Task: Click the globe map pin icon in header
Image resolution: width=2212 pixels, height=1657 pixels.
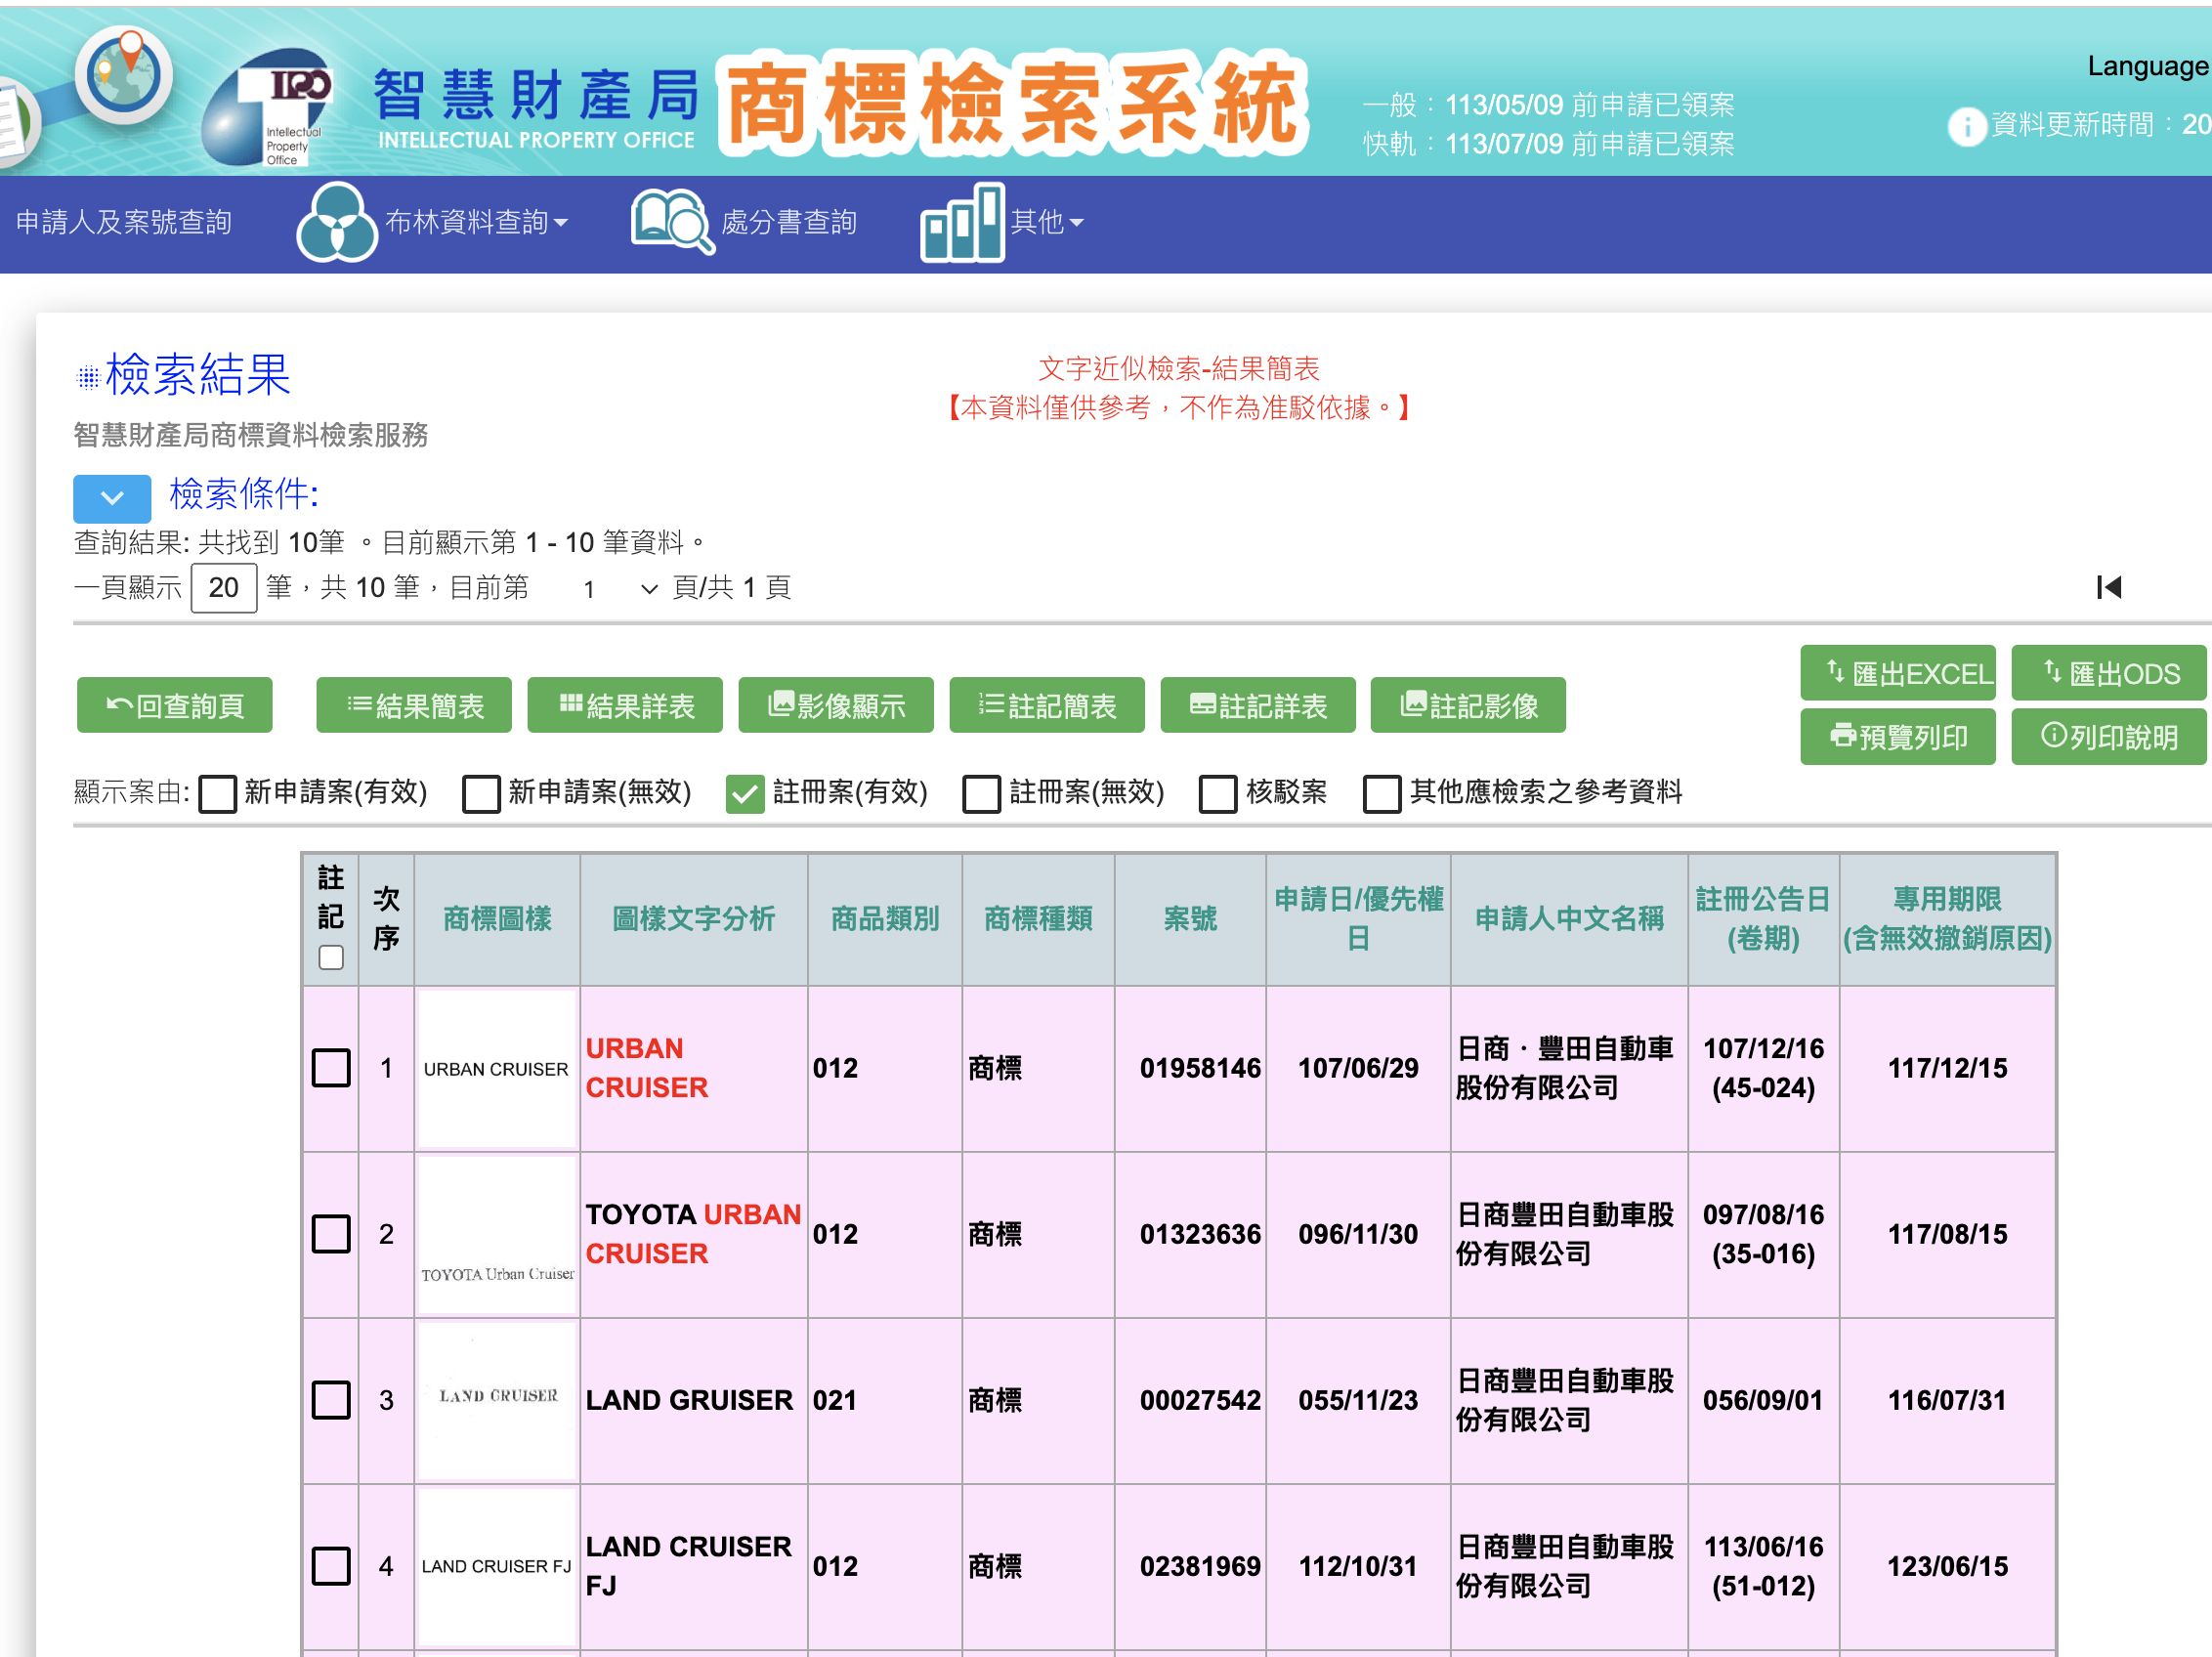Action: [125, 76]
